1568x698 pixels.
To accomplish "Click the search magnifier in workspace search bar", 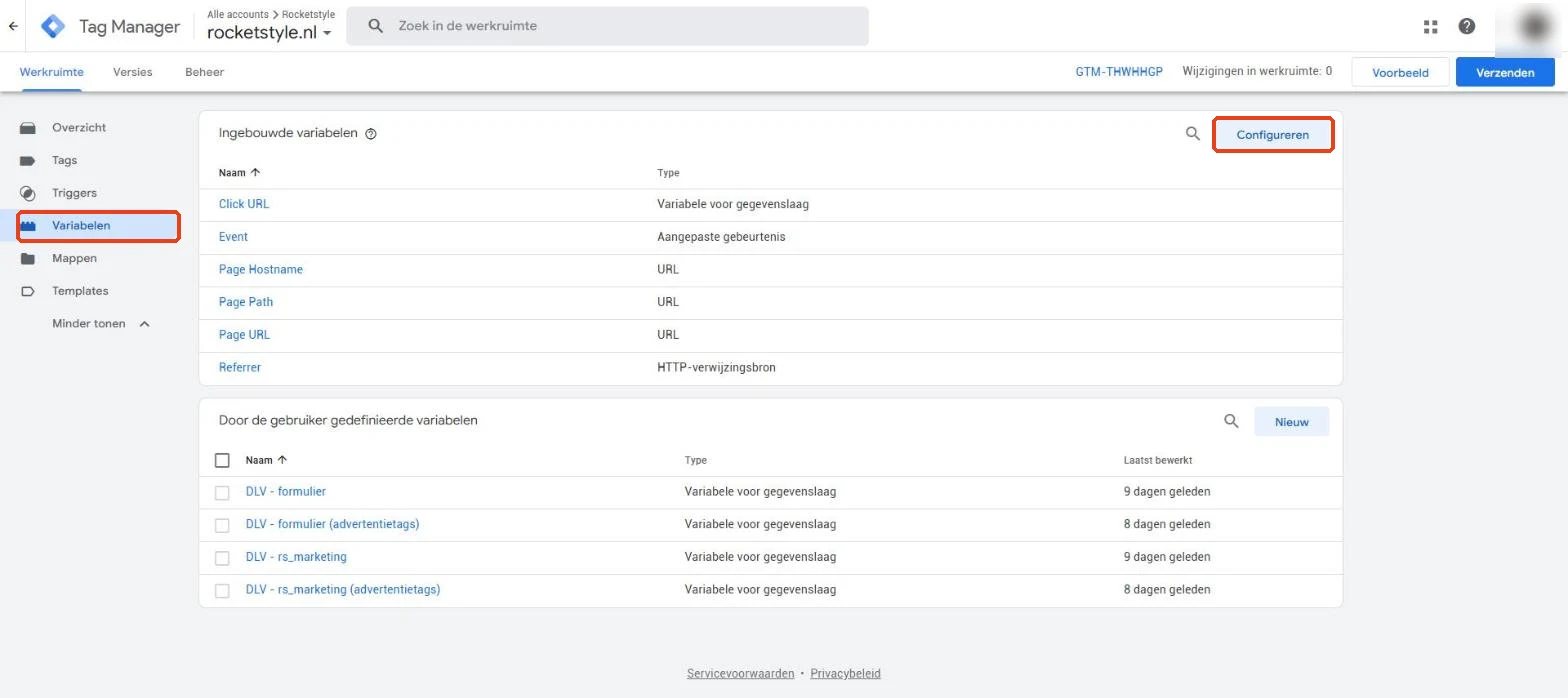I will [x=376, y=26].
